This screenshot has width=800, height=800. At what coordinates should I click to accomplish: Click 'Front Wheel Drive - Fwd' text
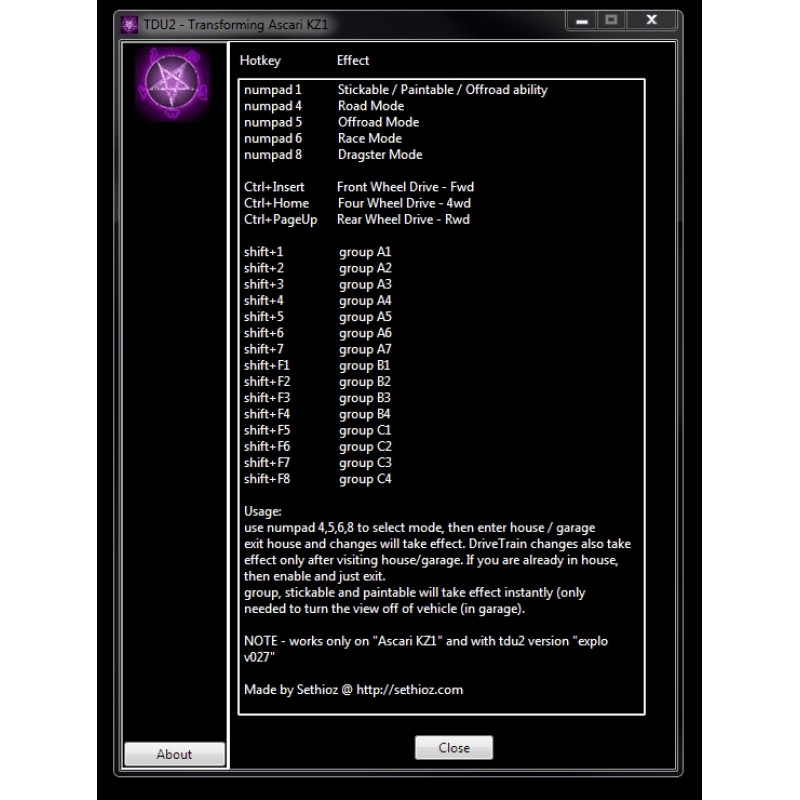tap(405, 187)
